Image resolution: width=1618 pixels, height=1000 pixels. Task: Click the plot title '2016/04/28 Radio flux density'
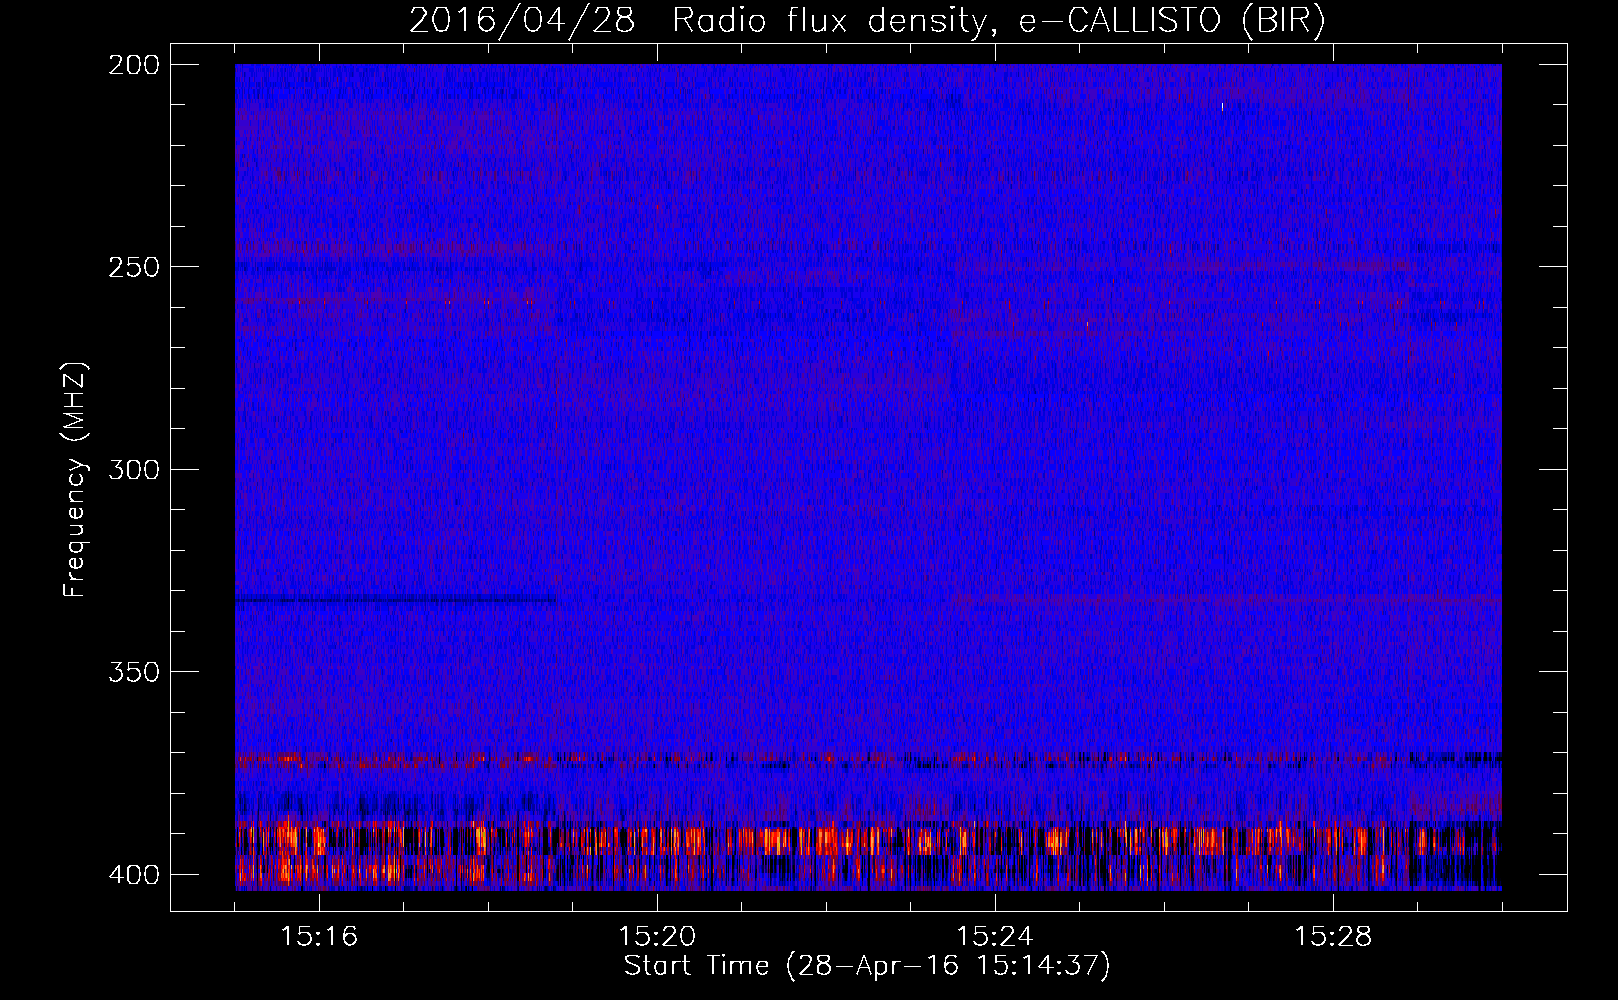coord(867,20)
